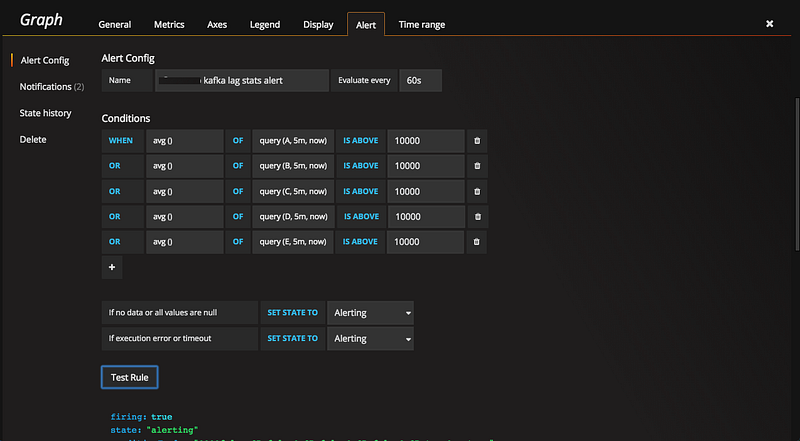
Task: Open the Time range tab
Action: 422,24
